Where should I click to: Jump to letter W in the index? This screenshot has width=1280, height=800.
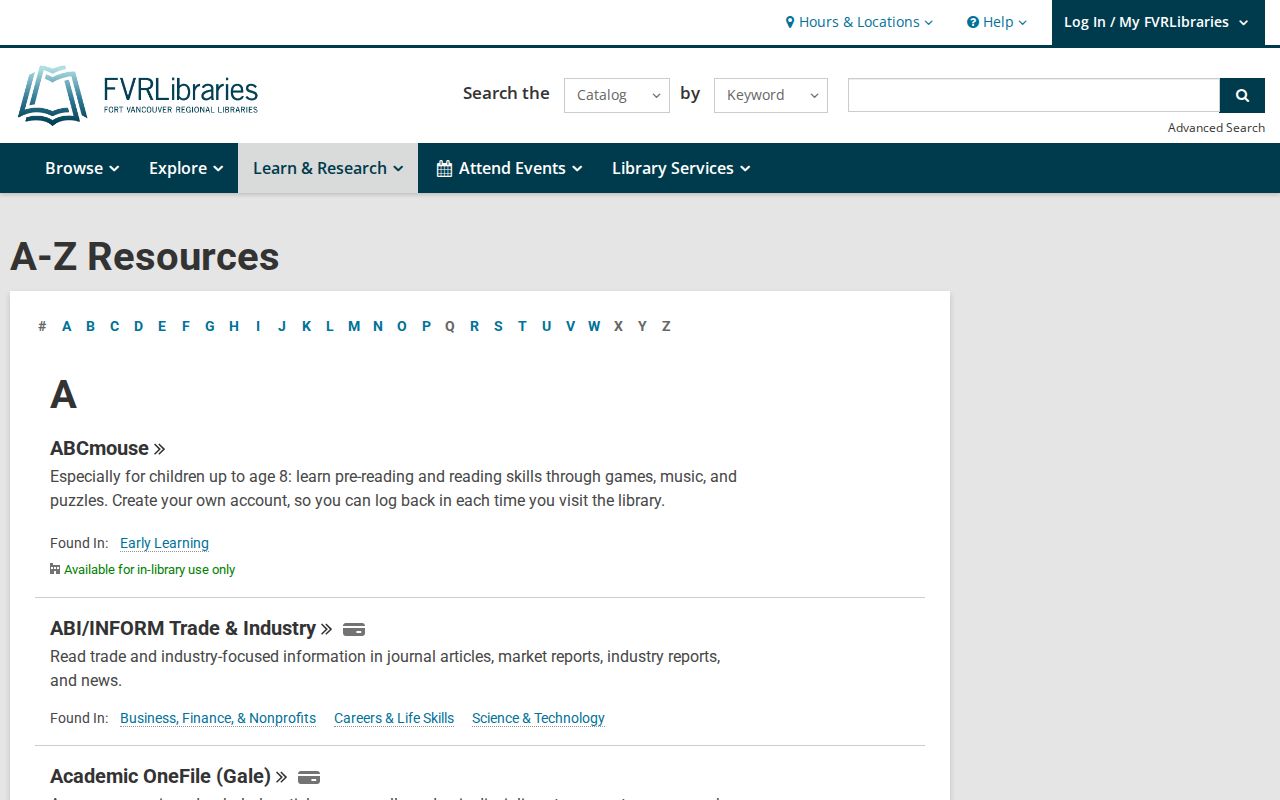tap(594, 326)
